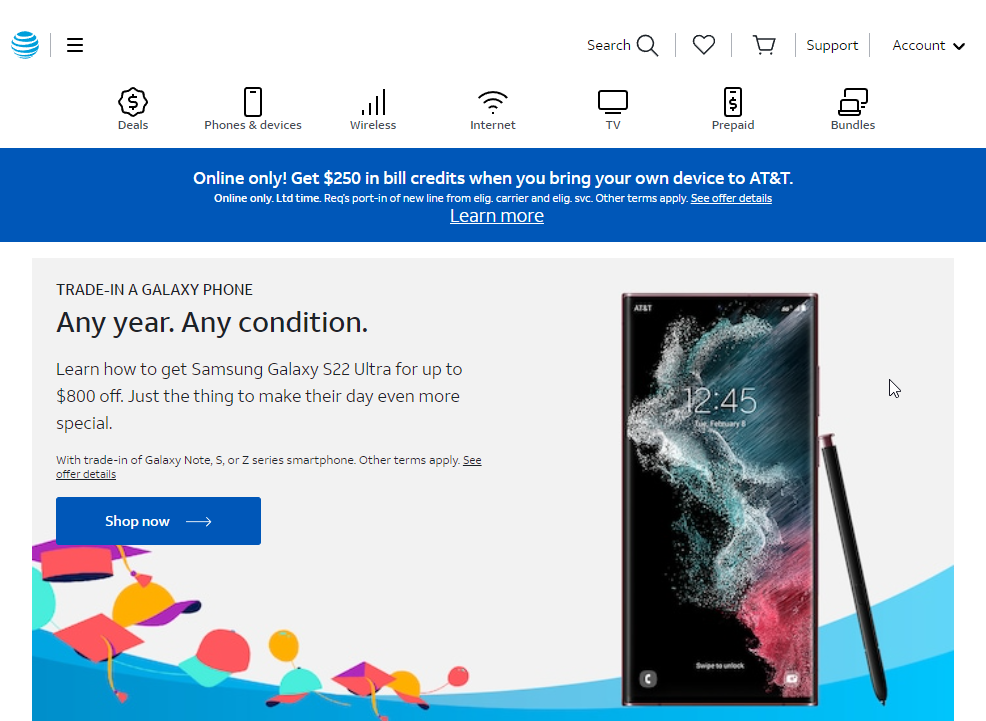
Task: Open the shopping cart
Action: tap(764, 45)
